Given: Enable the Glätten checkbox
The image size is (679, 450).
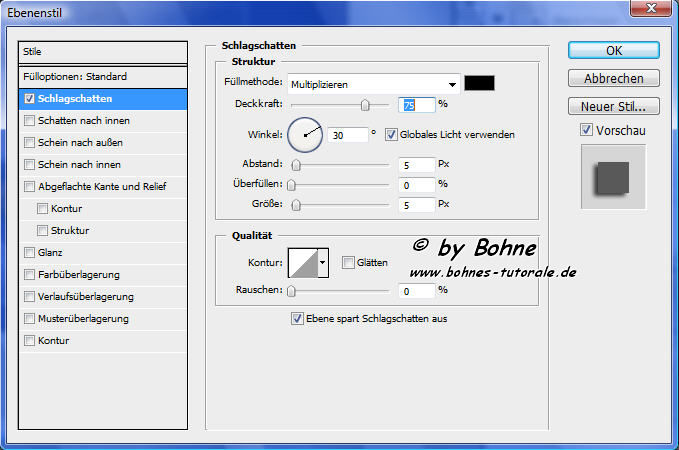Looking at the screenshot, I should tap(348, 262).
